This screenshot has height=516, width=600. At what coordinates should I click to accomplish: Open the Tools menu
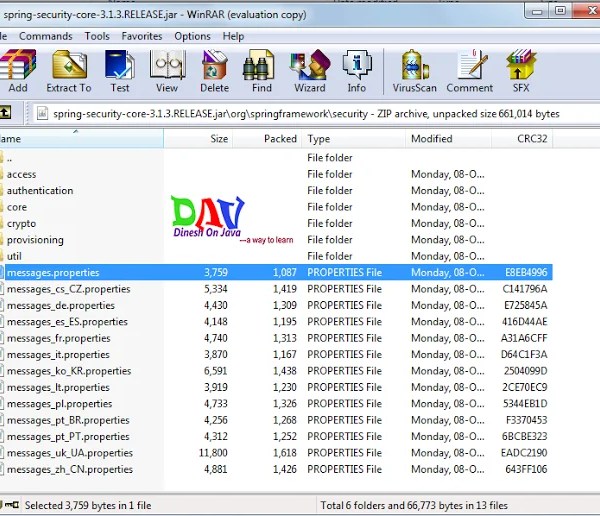point(97,36)
